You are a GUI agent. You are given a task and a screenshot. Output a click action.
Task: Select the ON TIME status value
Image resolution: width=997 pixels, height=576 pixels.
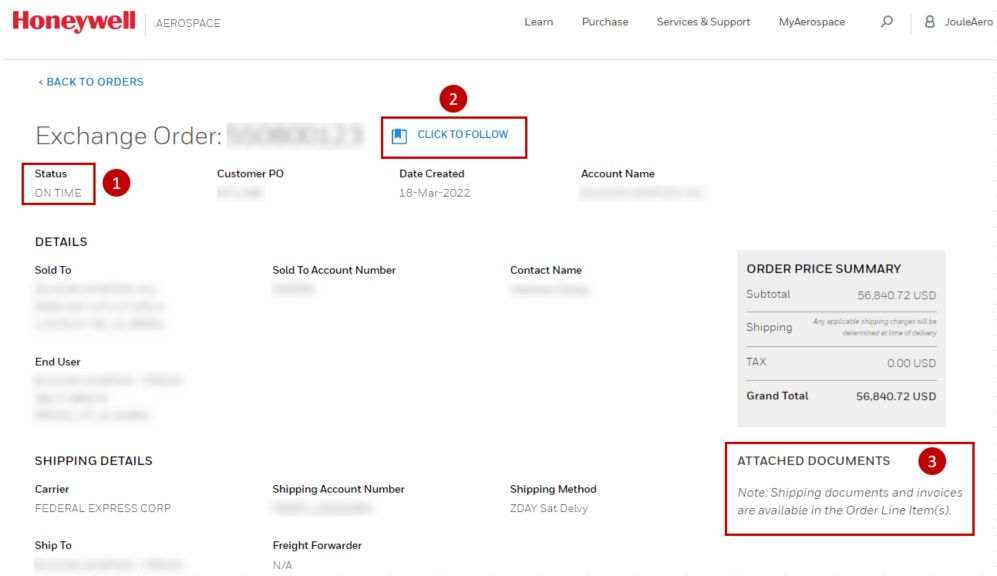(x=58, y=193)
